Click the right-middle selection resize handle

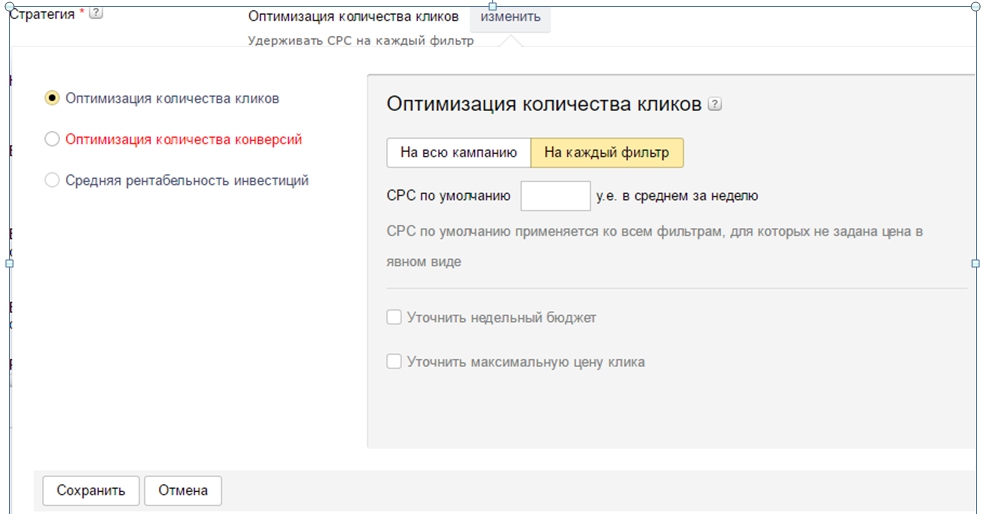tap(975, 263)
